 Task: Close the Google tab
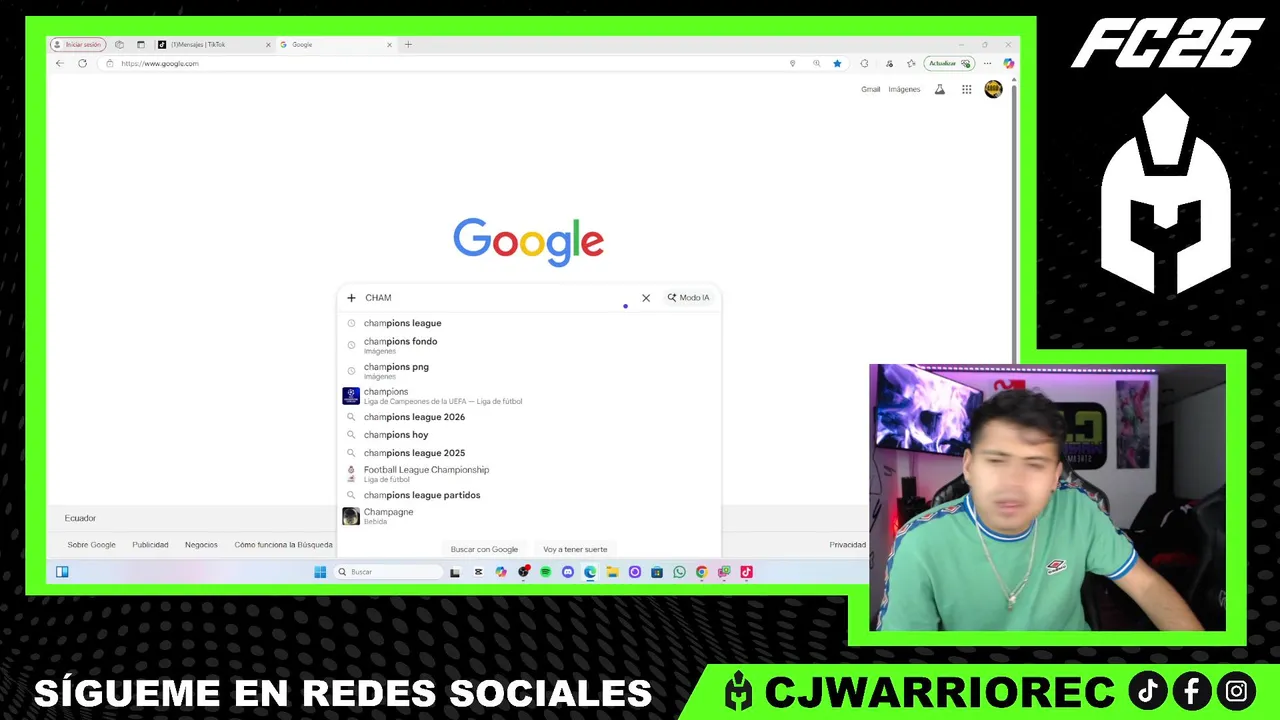pos(389,44)
